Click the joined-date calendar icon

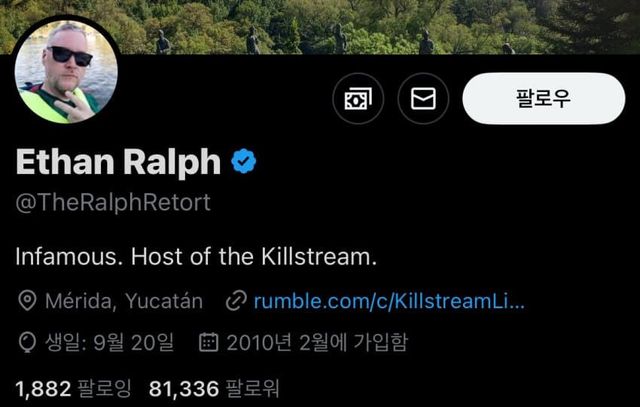coord(209,342)
